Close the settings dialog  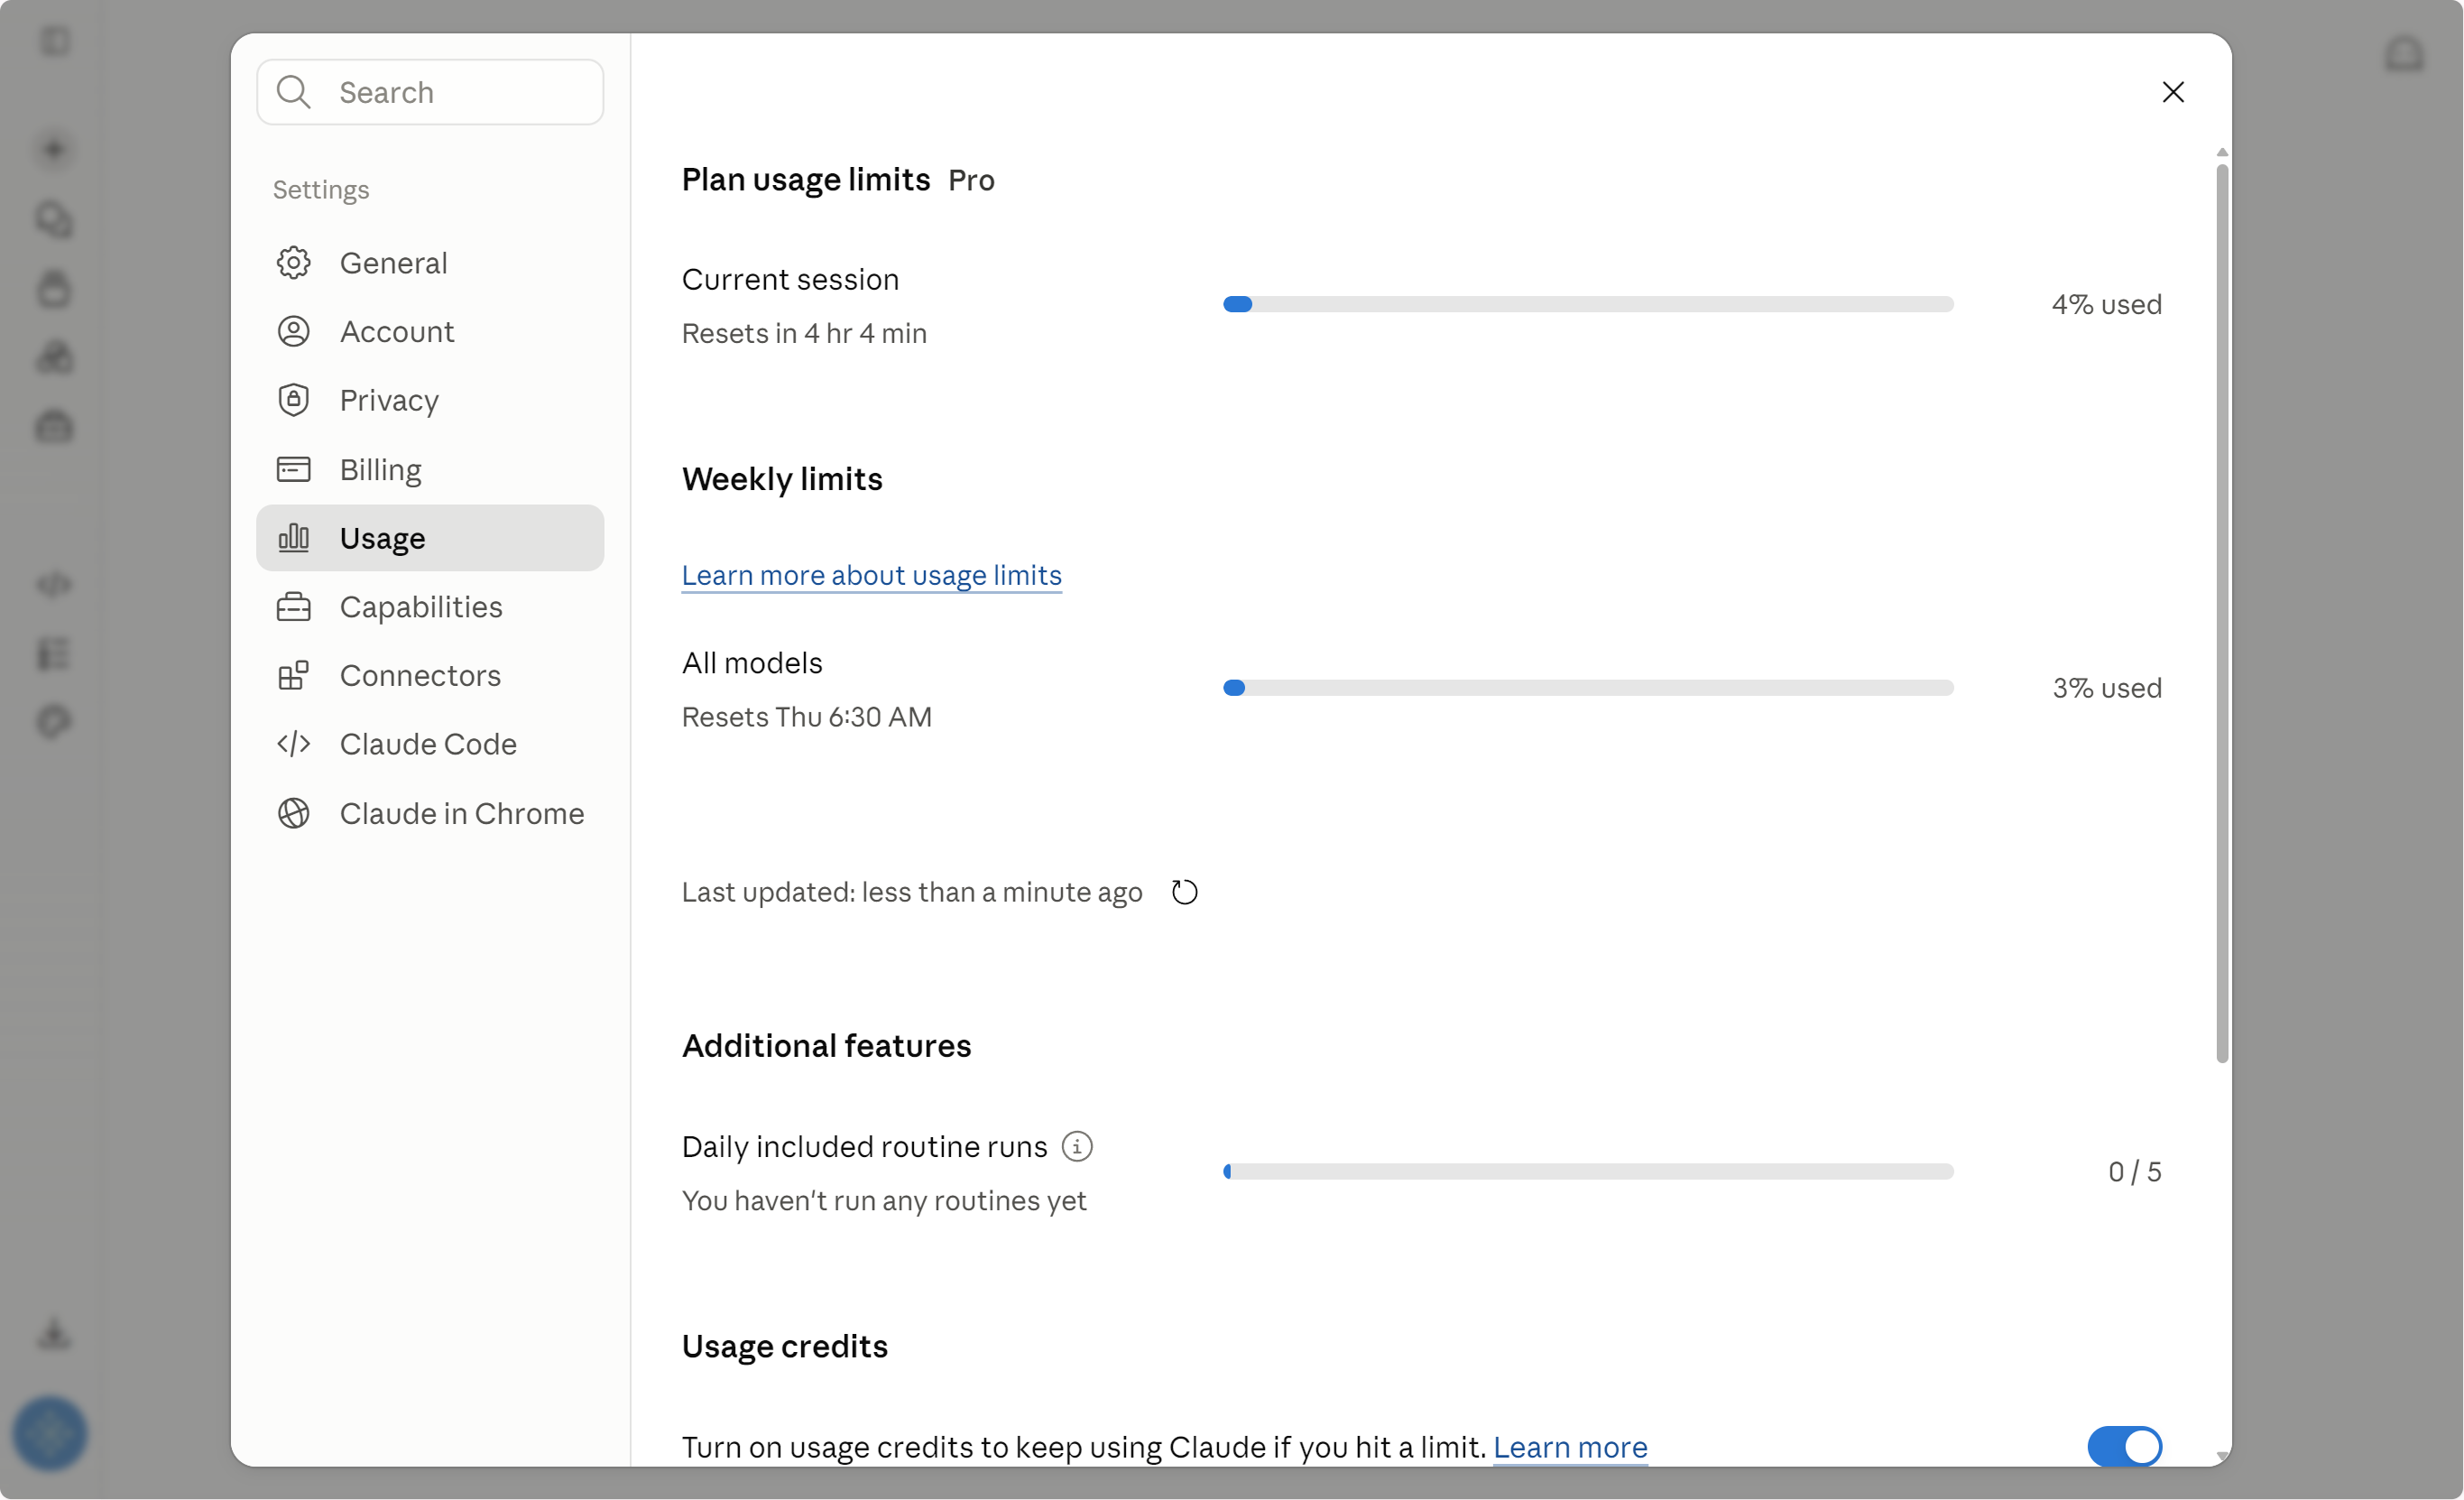click(x=2172, y=92)
